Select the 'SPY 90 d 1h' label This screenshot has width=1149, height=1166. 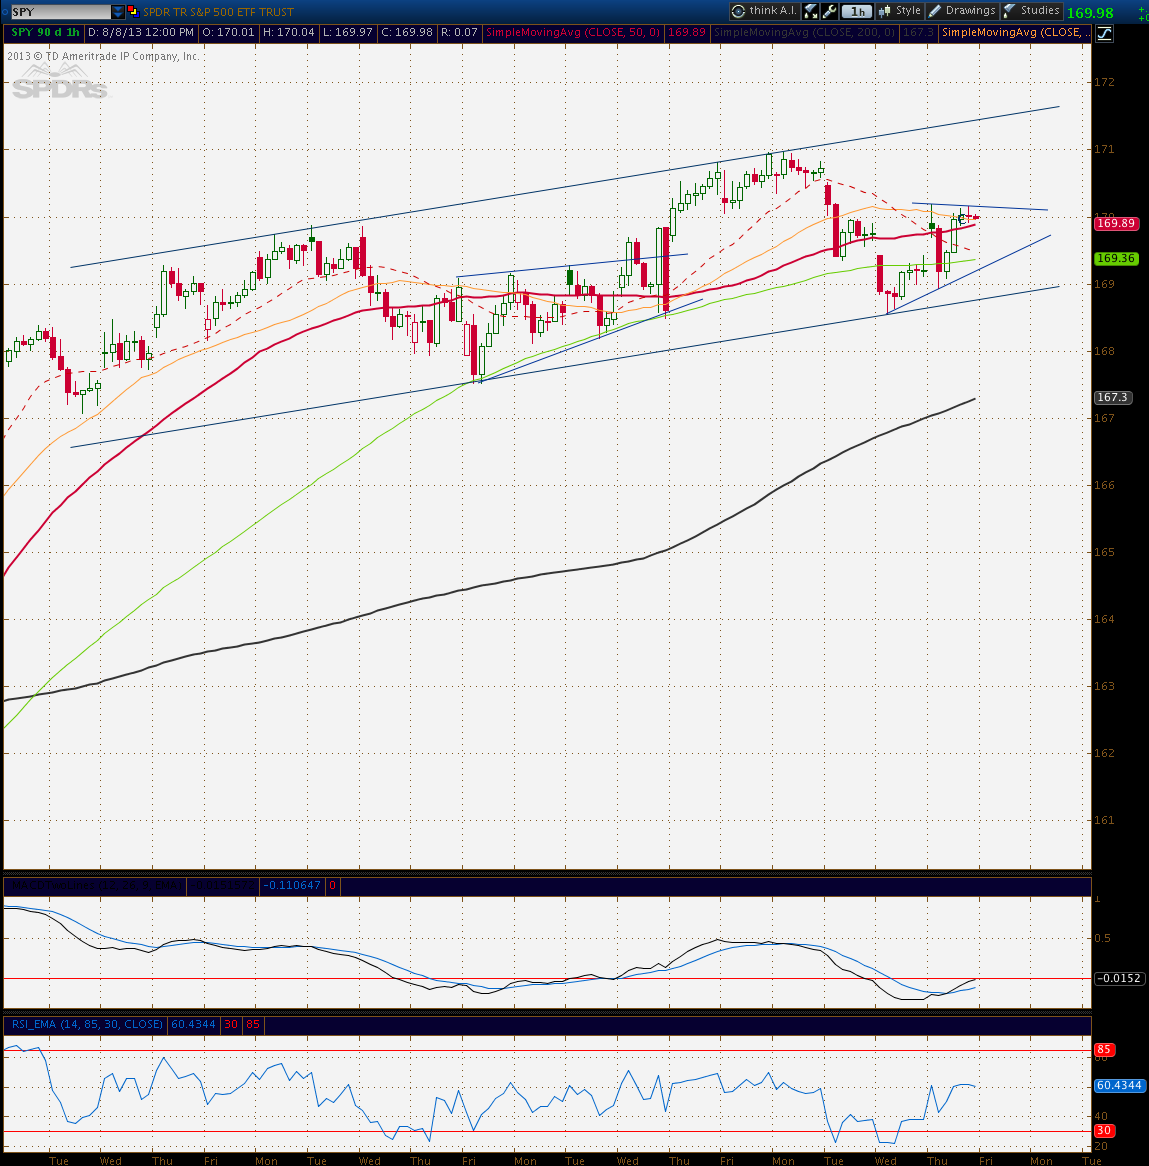click(45, 33)
